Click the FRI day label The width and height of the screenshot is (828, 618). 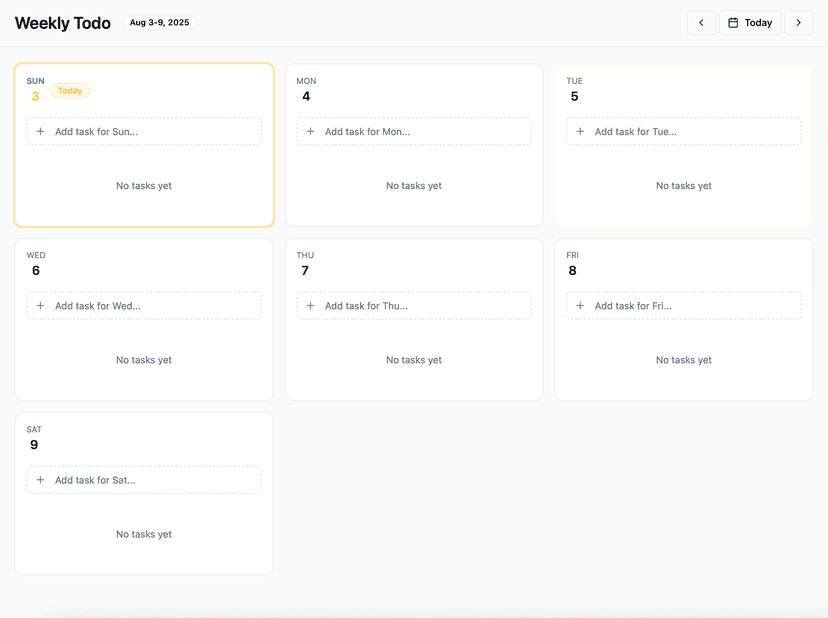pyautogui.click(x=572, y=255)
